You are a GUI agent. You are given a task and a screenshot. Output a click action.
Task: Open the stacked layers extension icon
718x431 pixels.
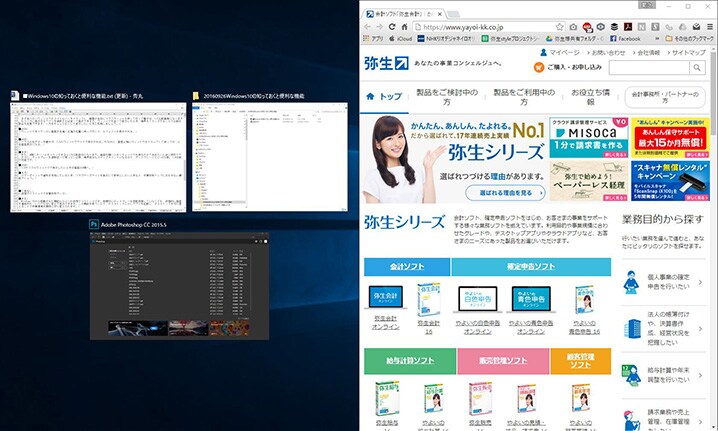pos(615,27)
